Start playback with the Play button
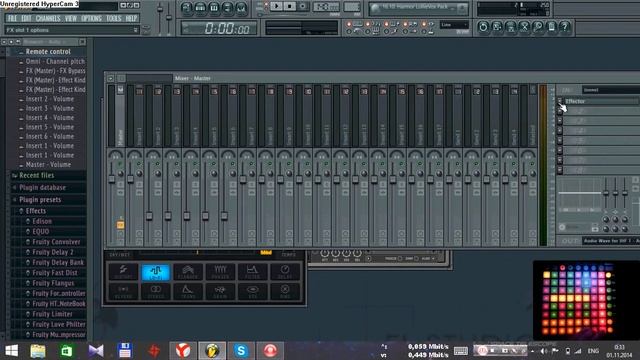The height and width of the screenshot is (360, 640). 276,6
